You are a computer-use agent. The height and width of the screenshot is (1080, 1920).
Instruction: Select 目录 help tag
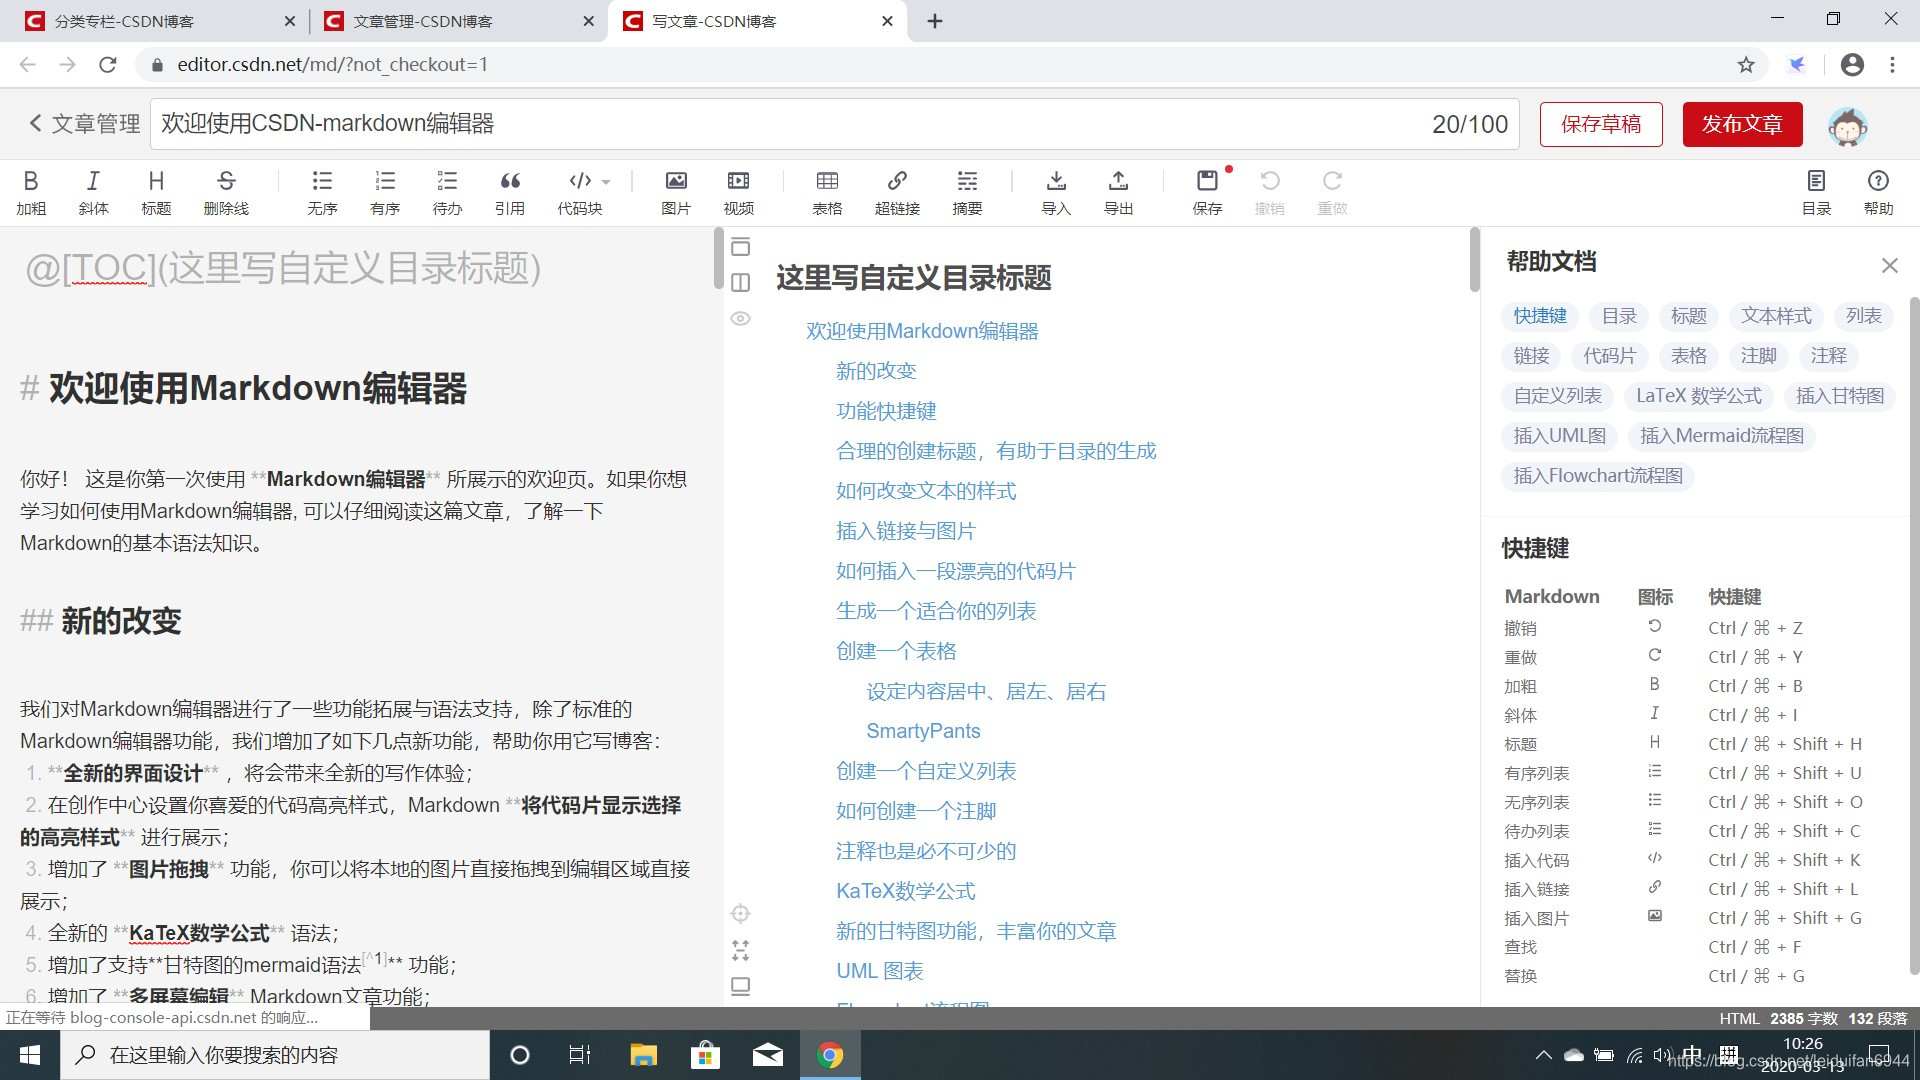coord(1619,316)
